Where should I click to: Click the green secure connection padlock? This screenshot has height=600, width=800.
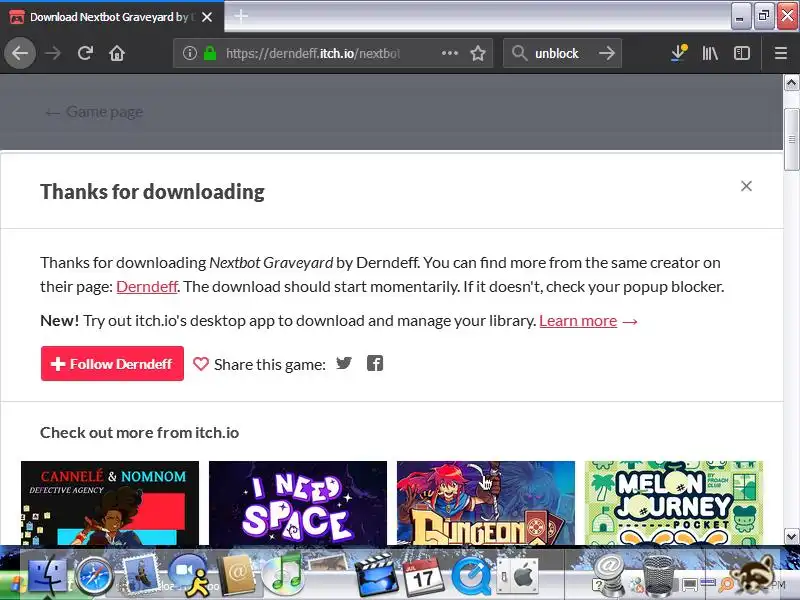click(x=210, y=53)
